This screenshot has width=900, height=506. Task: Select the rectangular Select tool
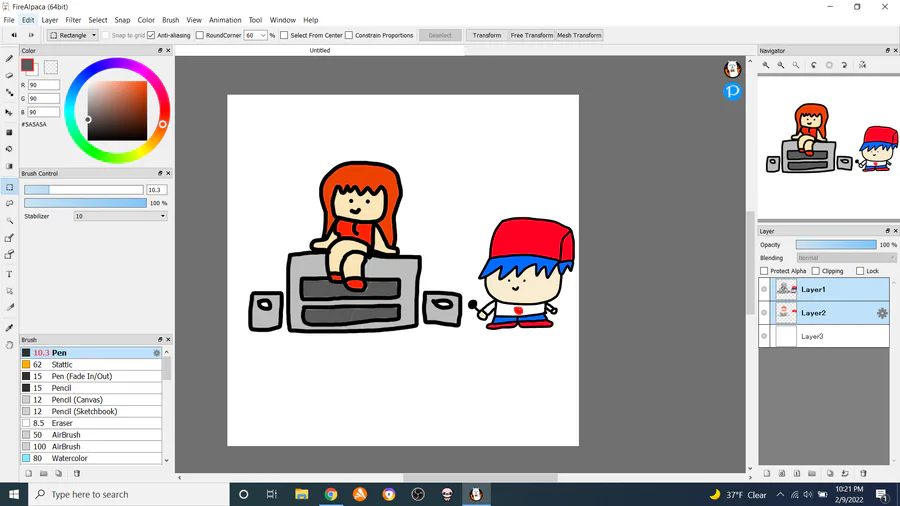(x=9, y=187)
